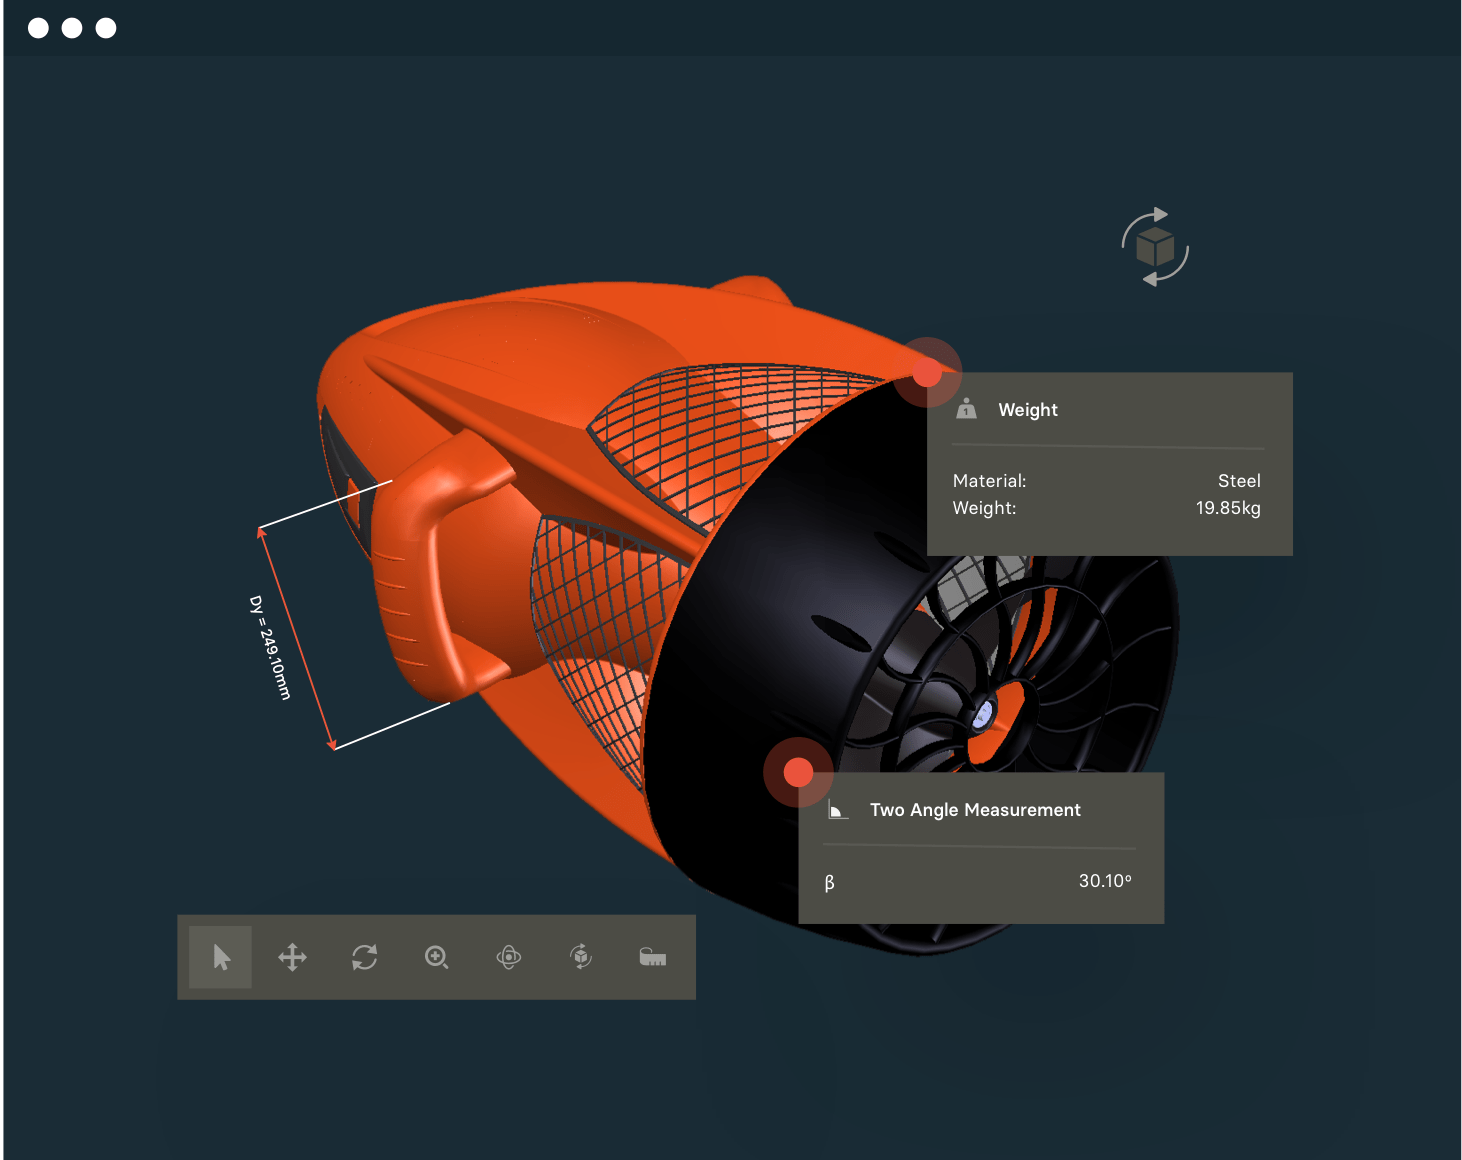The image size is (1462, 1160).
Task: Select the Steel material value
Action: click(1238, 481)
